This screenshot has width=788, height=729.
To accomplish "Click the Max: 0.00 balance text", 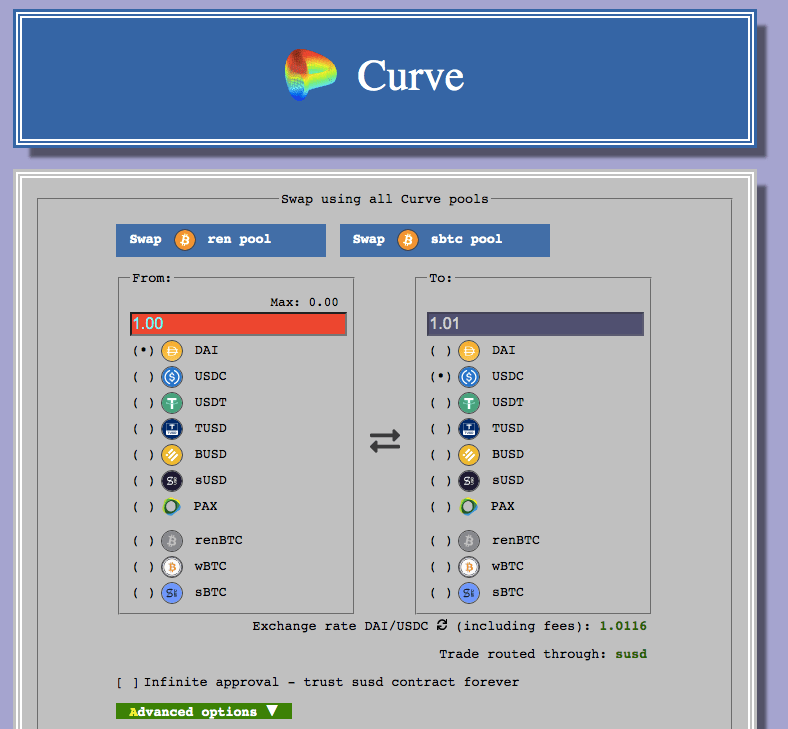I will (304, 302).
